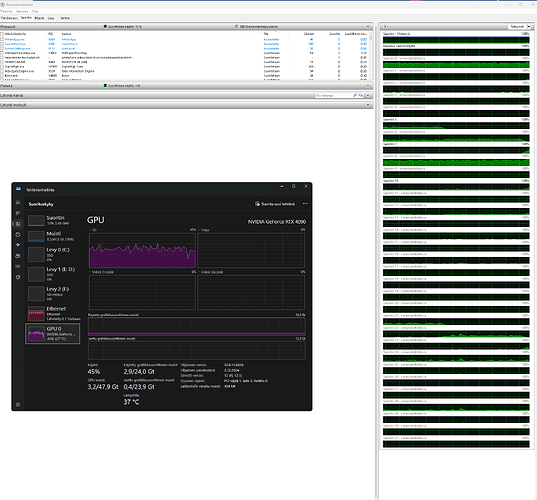
Task: Open Services icon in Task Manager sidebar
Action: (x=18, y=277)
